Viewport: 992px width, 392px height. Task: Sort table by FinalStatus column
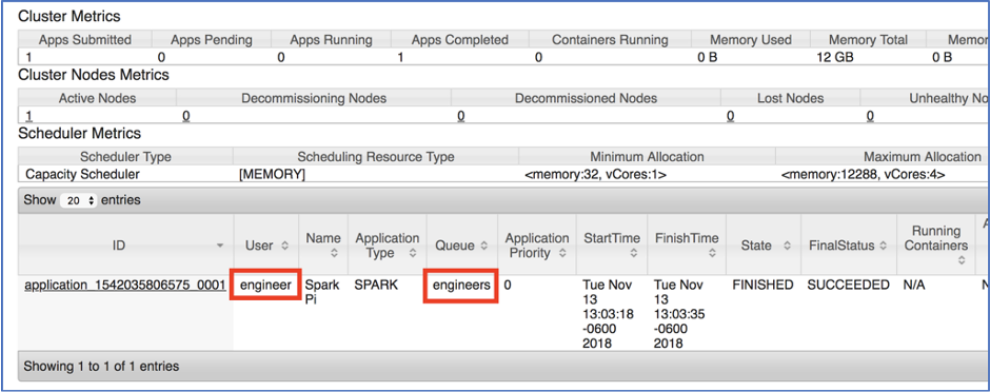pos(848,245)
